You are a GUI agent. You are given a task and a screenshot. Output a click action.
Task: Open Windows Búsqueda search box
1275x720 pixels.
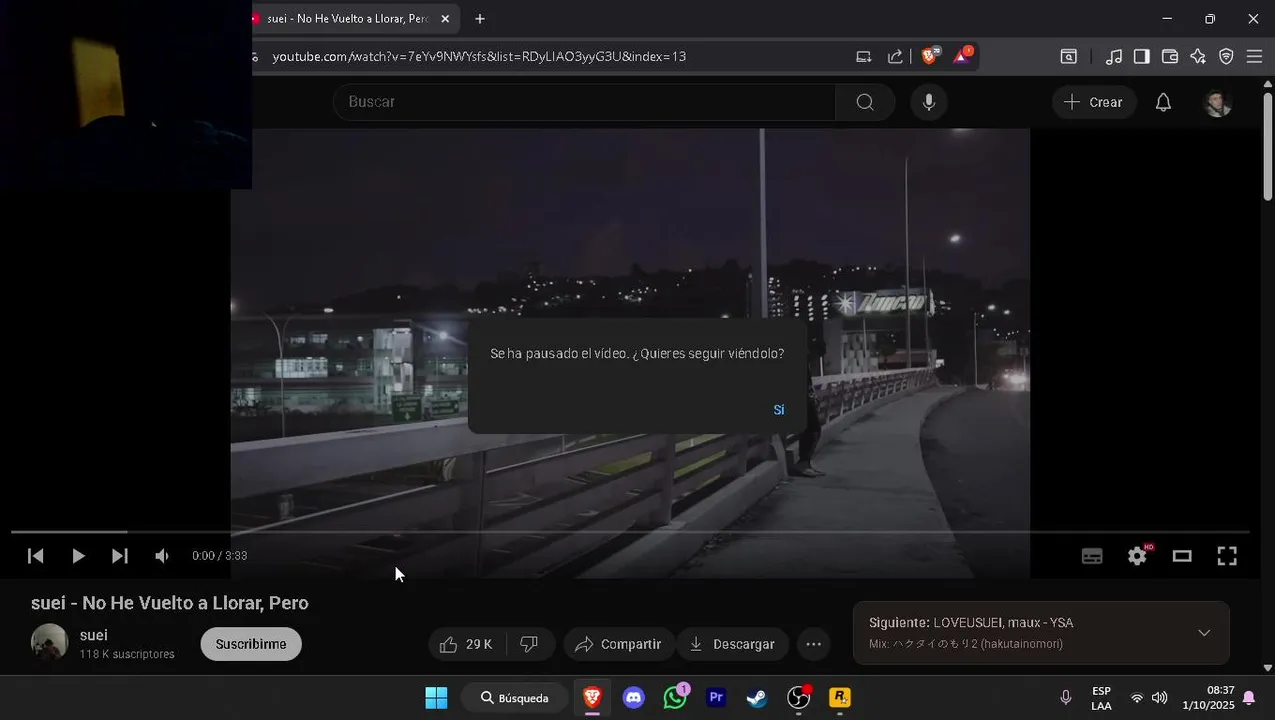[x=515, y=698]
